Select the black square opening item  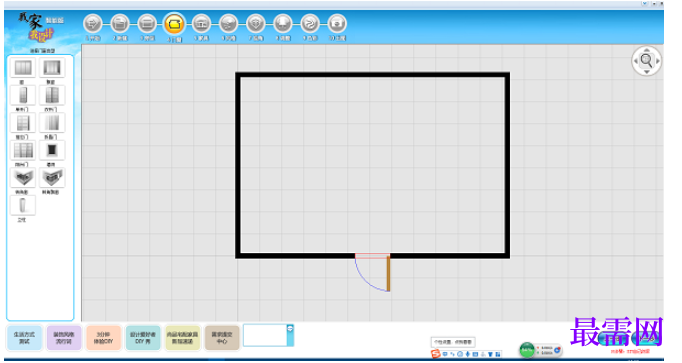point(52,150)
